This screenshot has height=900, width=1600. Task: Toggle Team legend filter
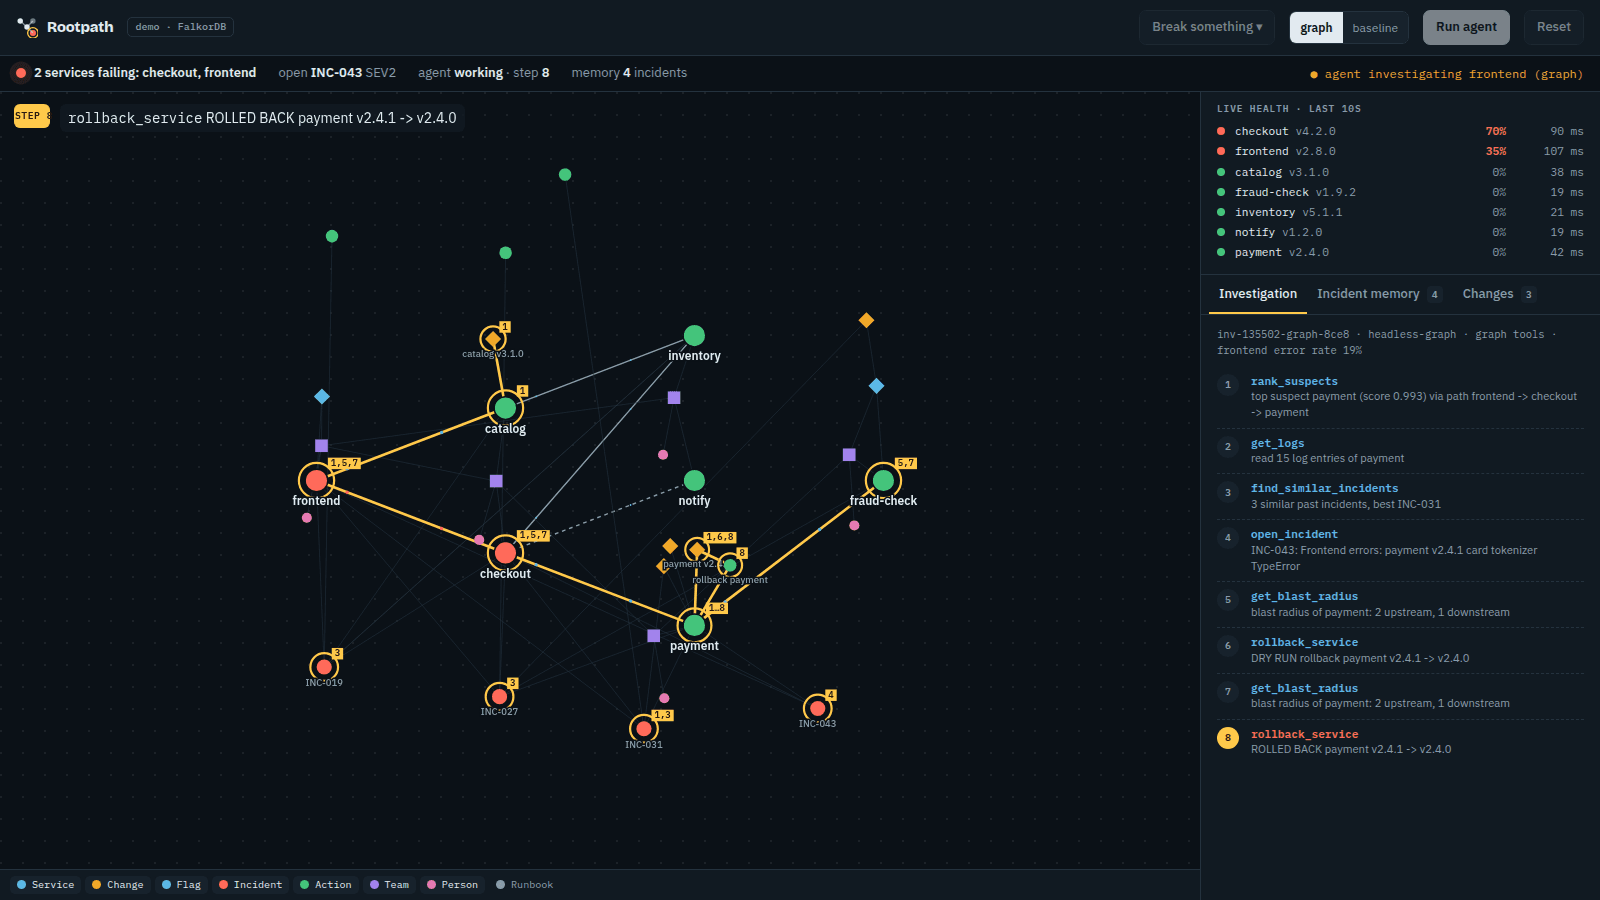(390, 885)
